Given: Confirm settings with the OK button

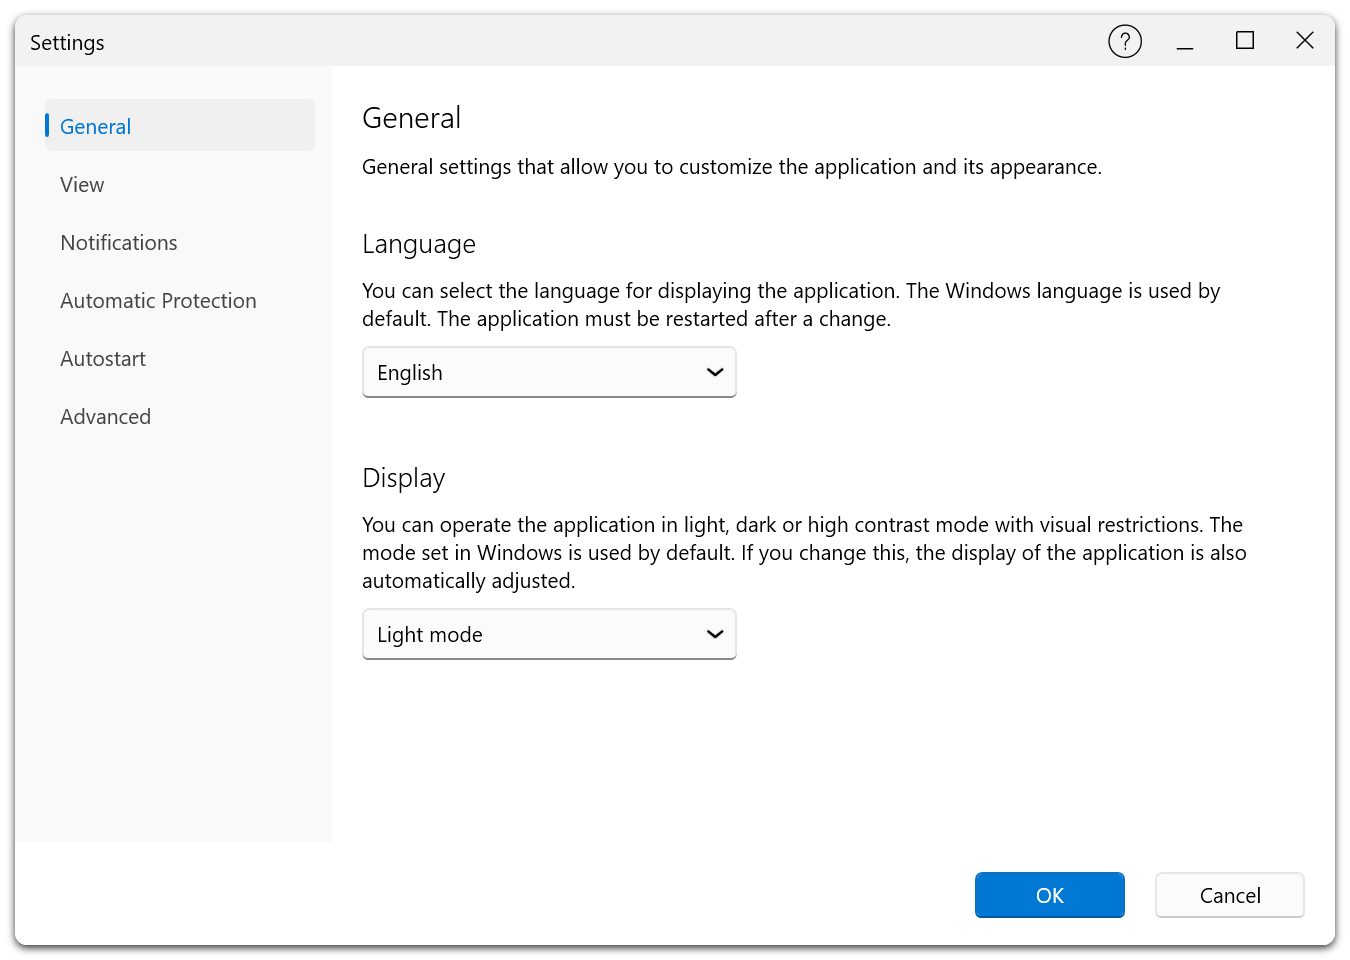Looking at the screenshot, I should (x=1050, y=895).
